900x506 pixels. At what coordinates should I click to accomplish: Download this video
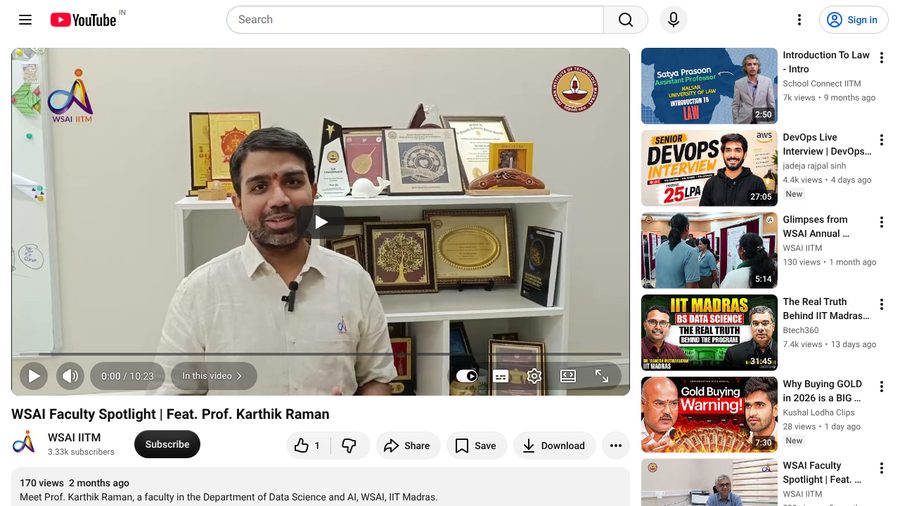554,445
